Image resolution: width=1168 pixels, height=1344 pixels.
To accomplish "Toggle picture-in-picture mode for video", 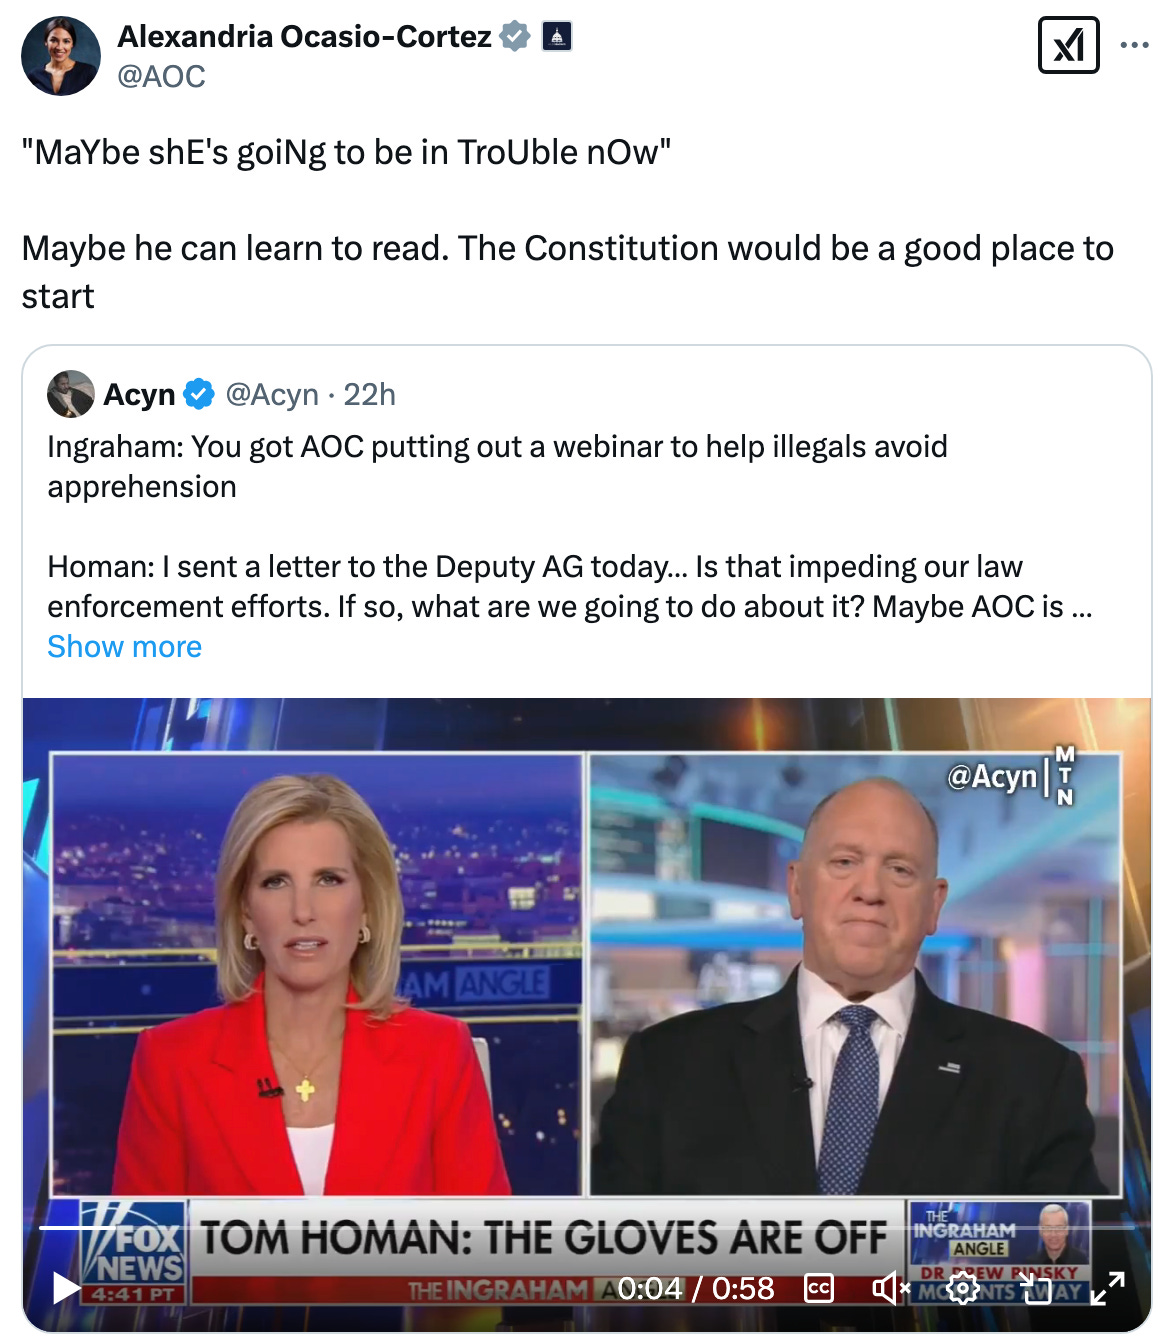I will (1035, 1288).
